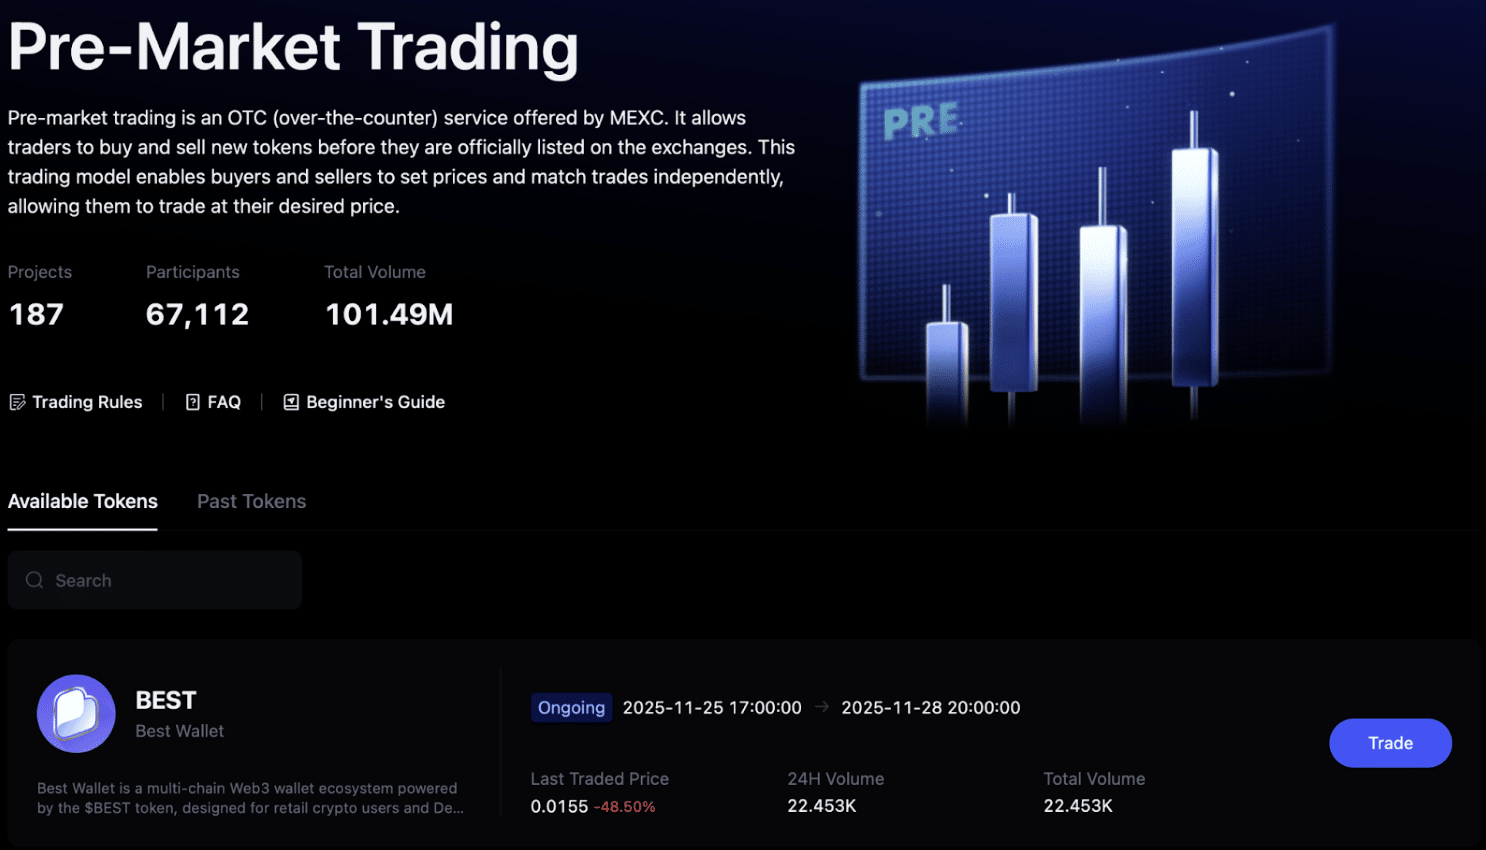Viewport: 1486px width, 850px height.
Task: Open the Beginner's Guide text link
Action: point(375,402)
